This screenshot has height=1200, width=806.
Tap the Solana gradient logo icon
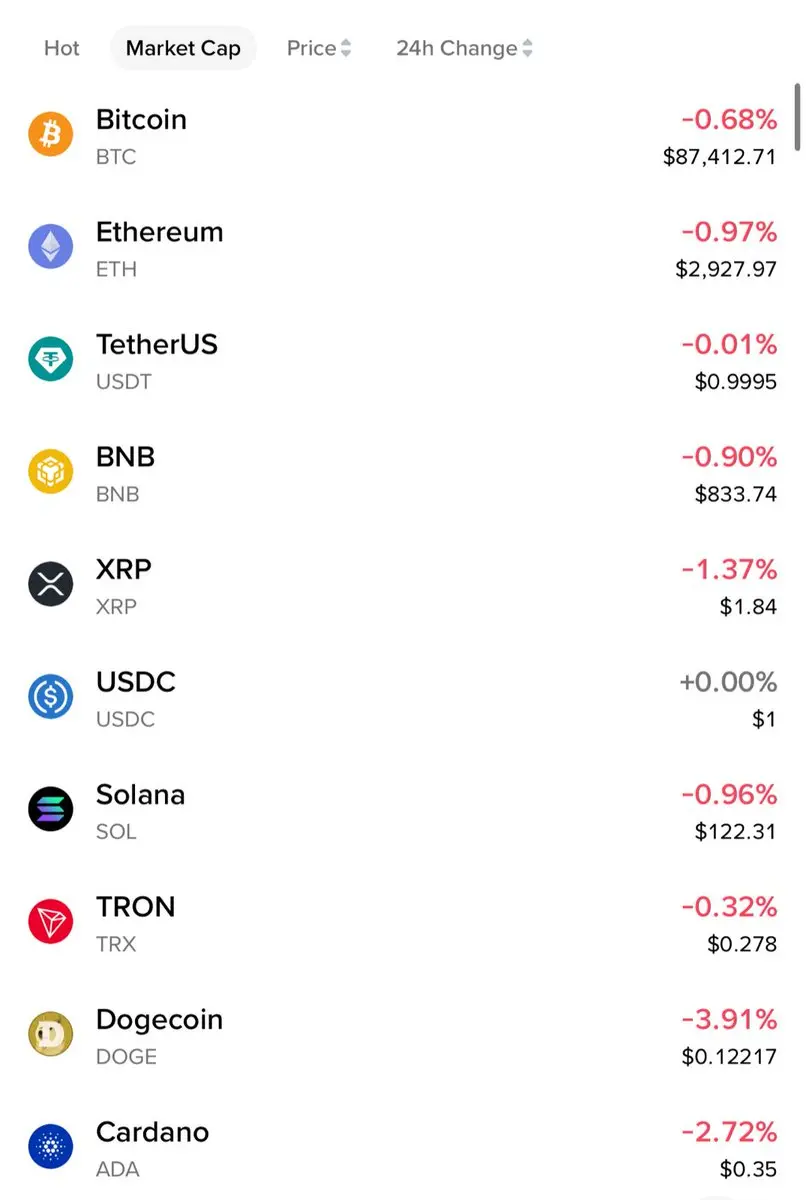pyautogui.click(x=50, y=809)
